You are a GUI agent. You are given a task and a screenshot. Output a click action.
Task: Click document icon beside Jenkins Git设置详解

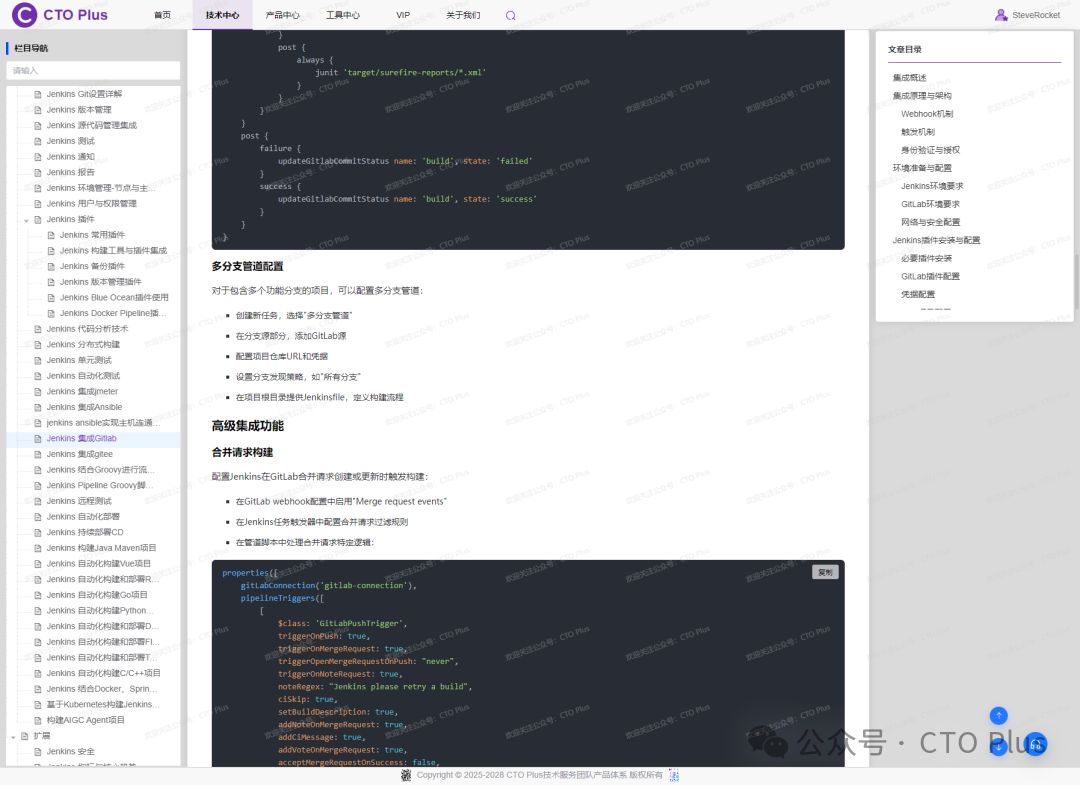point(38,94)
